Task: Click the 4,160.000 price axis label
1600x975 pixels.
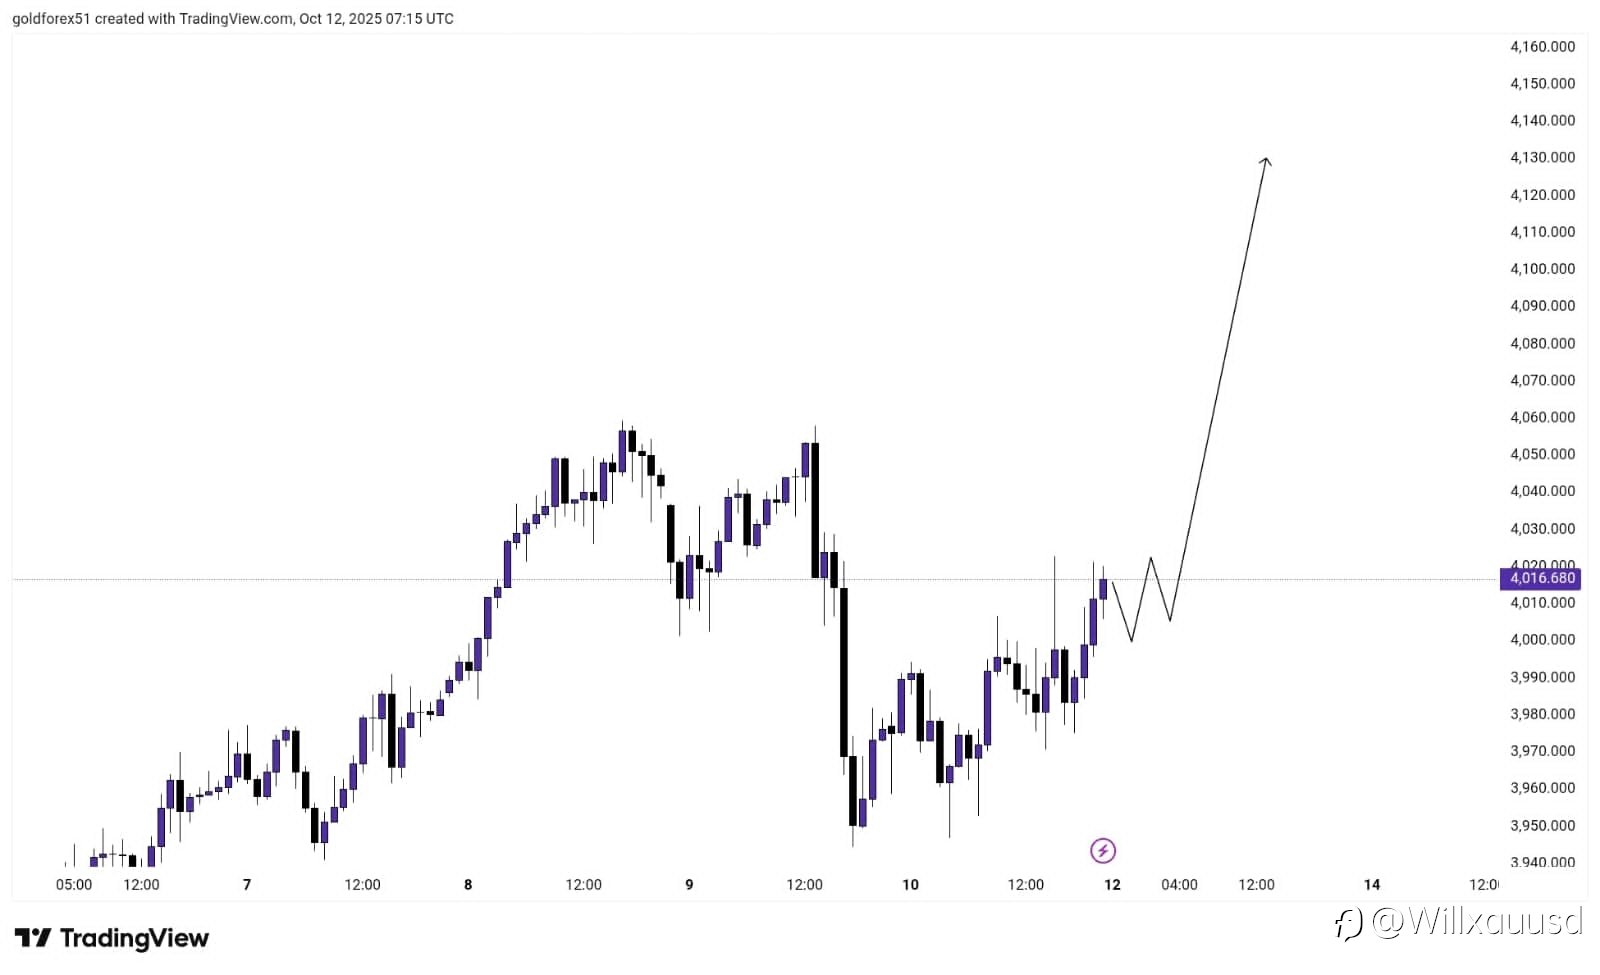Action: [1542, 46]
